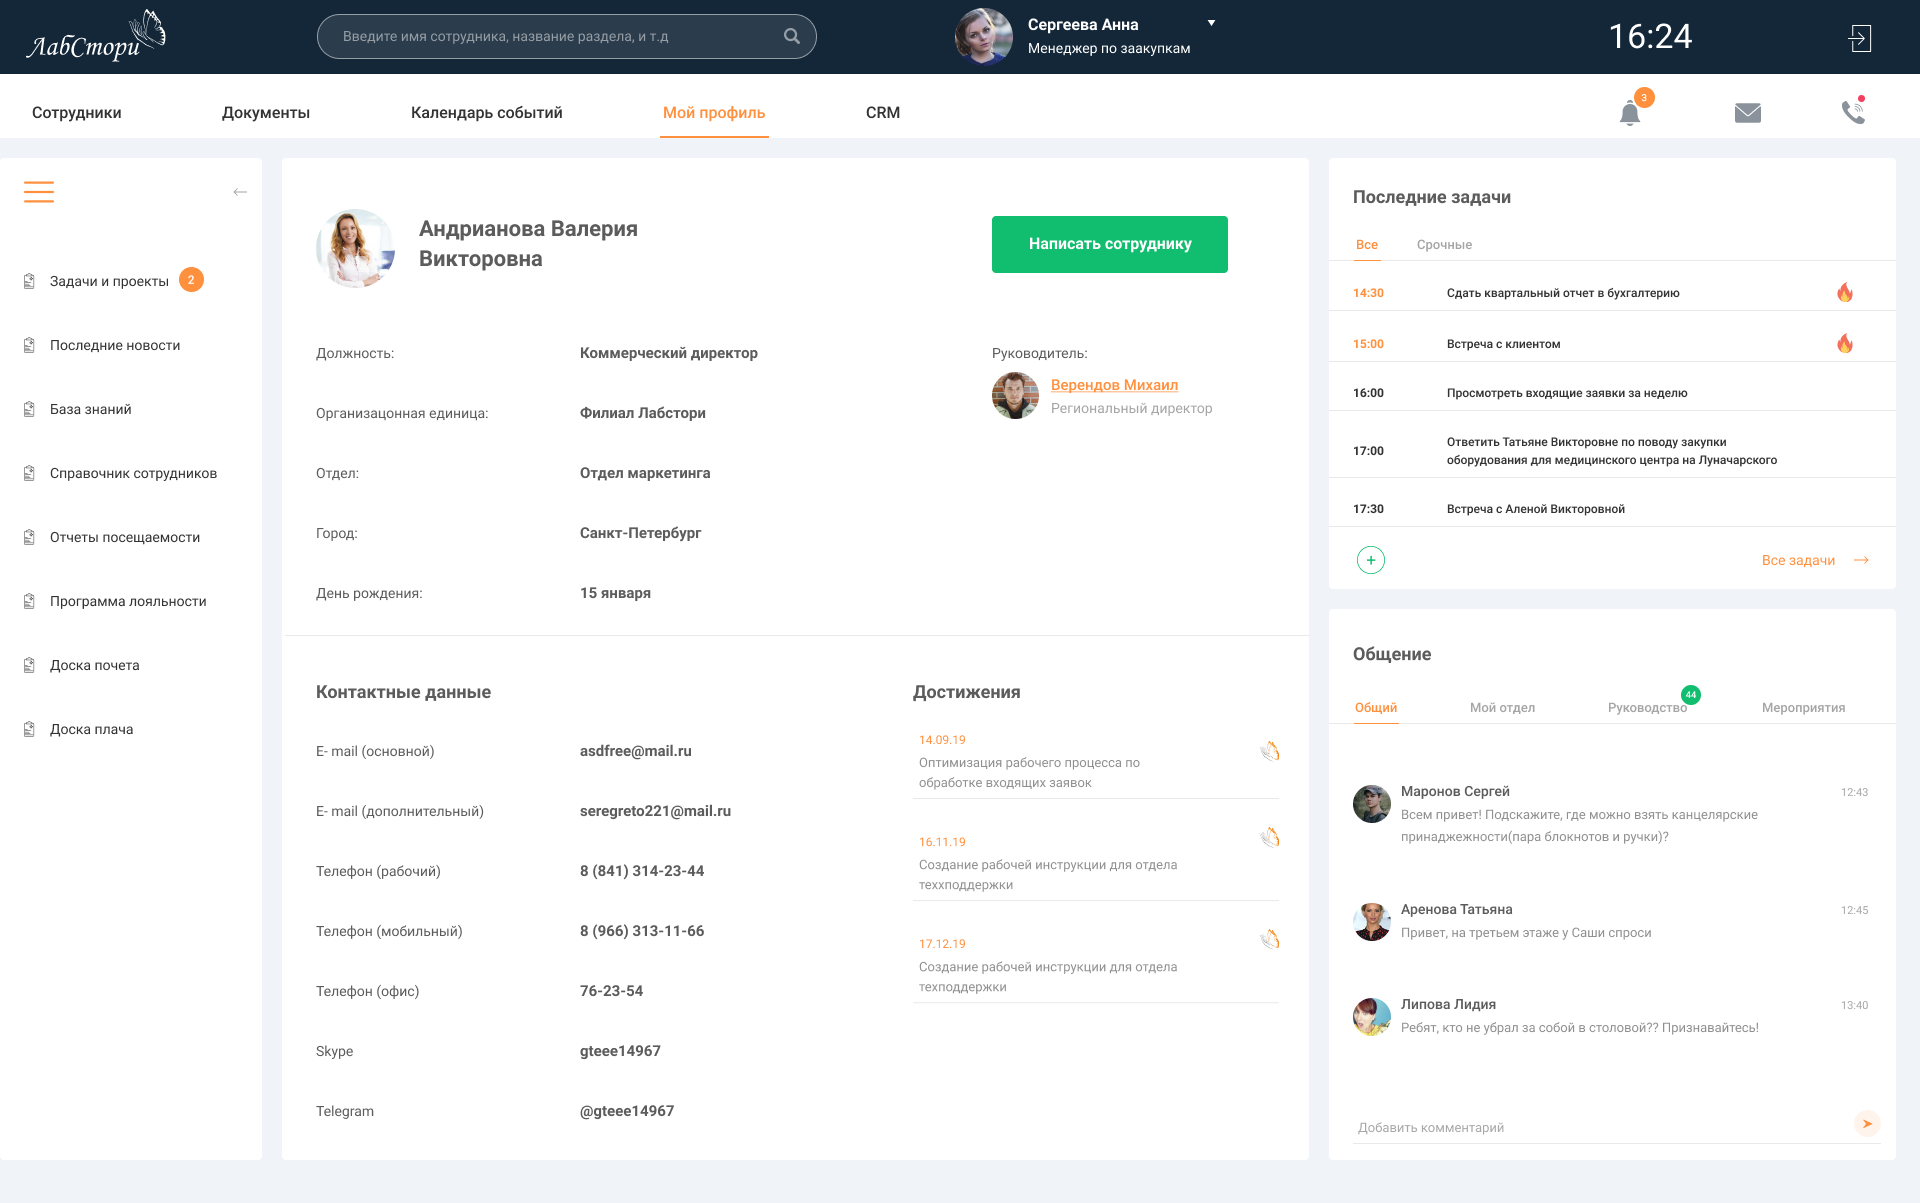Open Календарь событий menu item
The image size is (1920, 1203).
pos(487,112)
